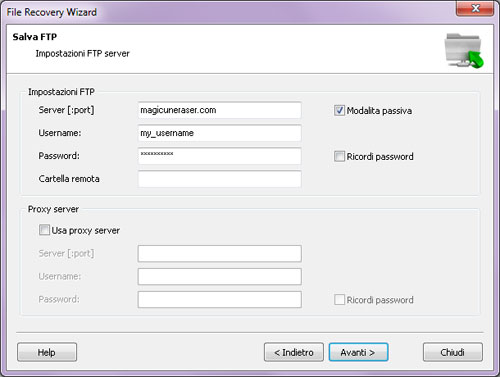Image resolution: width=500 pixels, height=377 pixels.
Task: Proceed with the Avanti button
Action: click(x=358, y=352)
